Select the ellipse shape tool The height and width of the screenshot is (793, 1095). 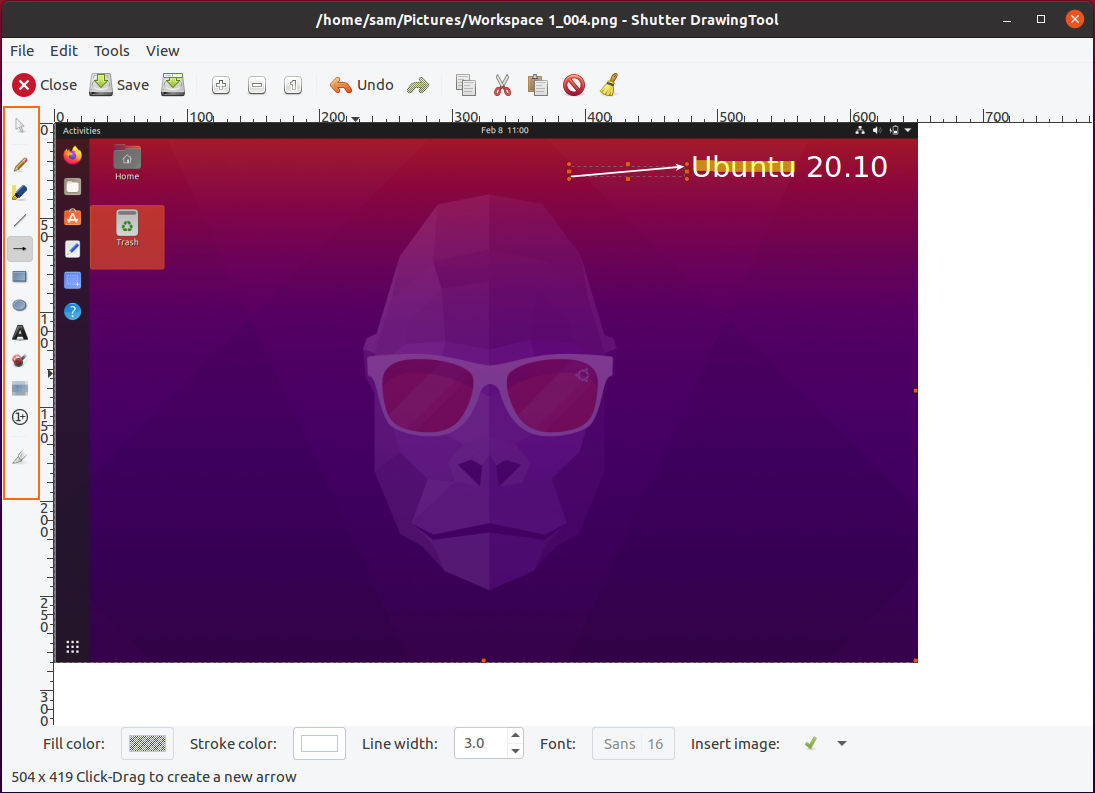pyautogui.click(x=20, y=305)
